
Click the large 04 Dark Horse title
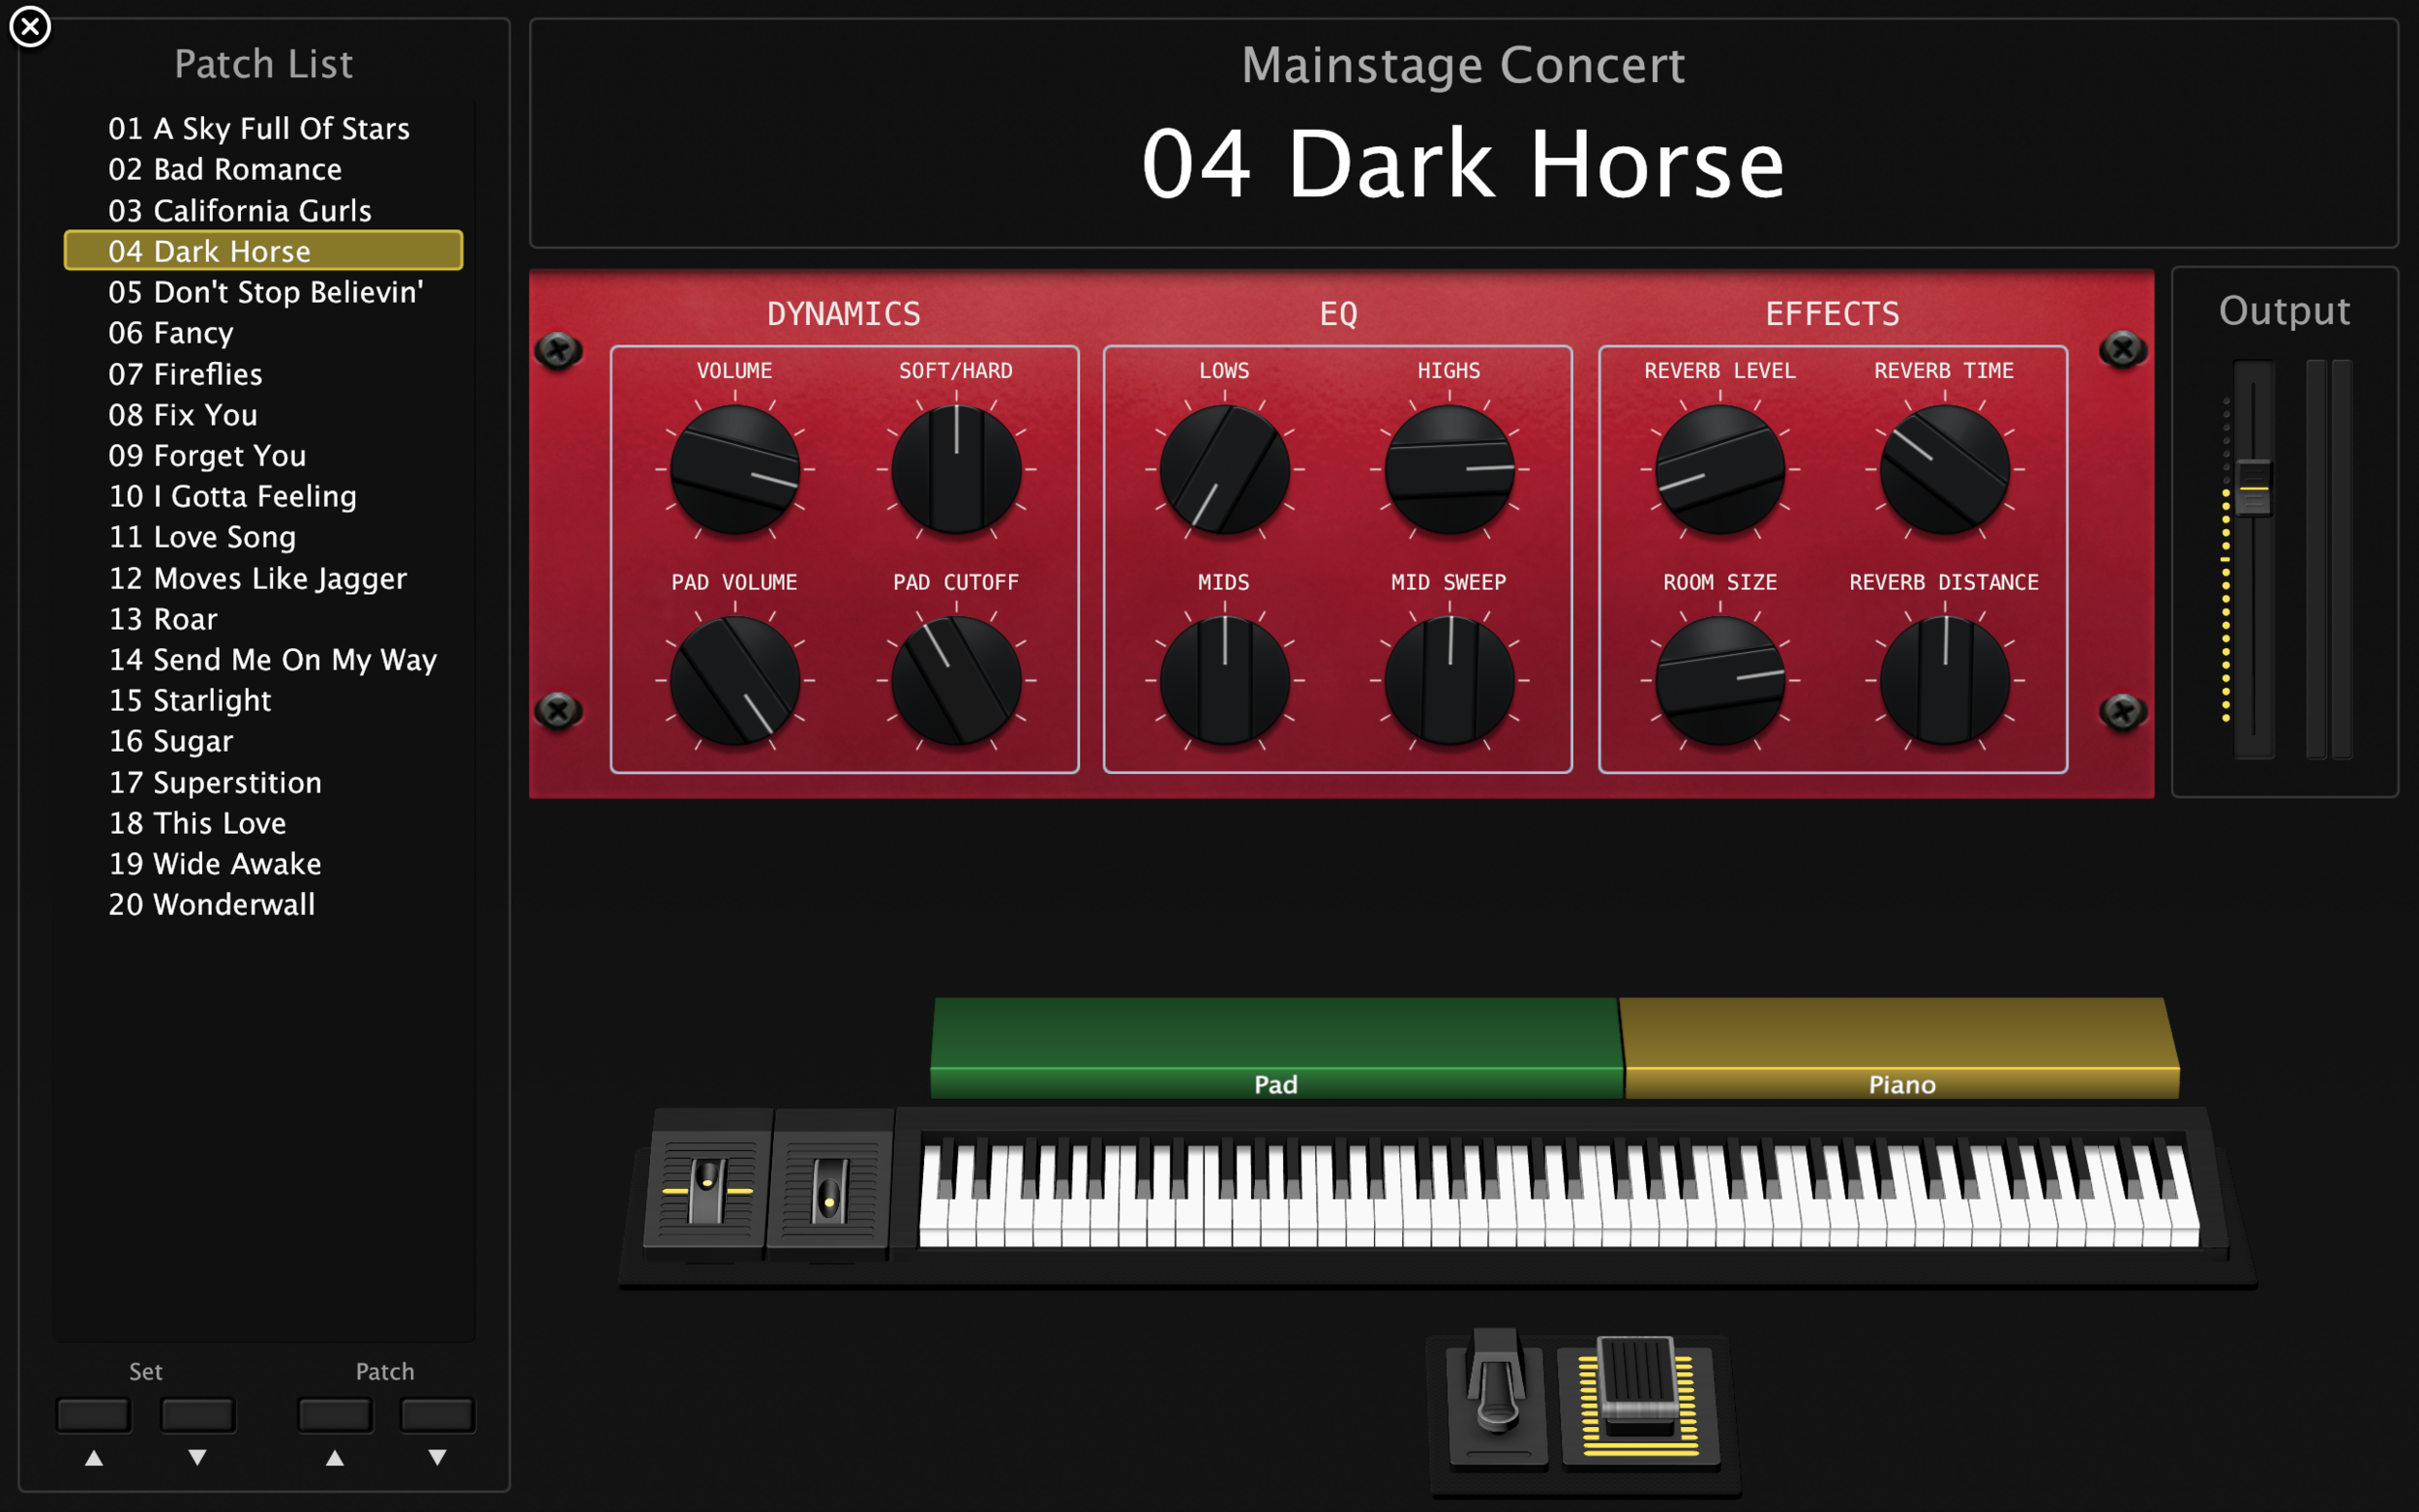point(1463,164)
